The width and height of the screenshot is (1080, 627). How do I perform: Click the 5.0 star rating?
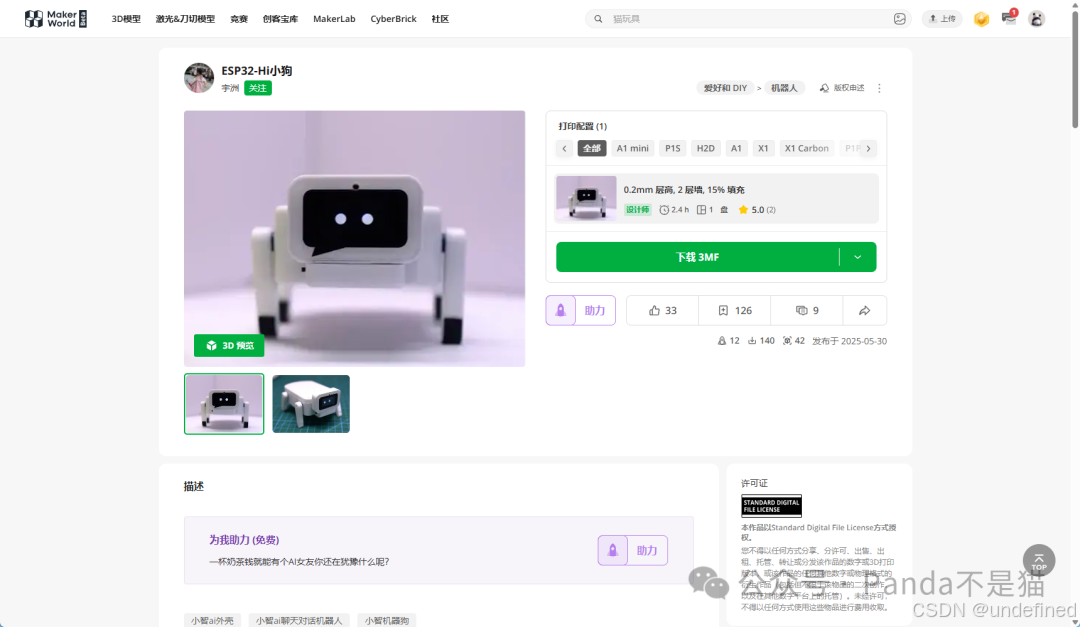[757, 209]
